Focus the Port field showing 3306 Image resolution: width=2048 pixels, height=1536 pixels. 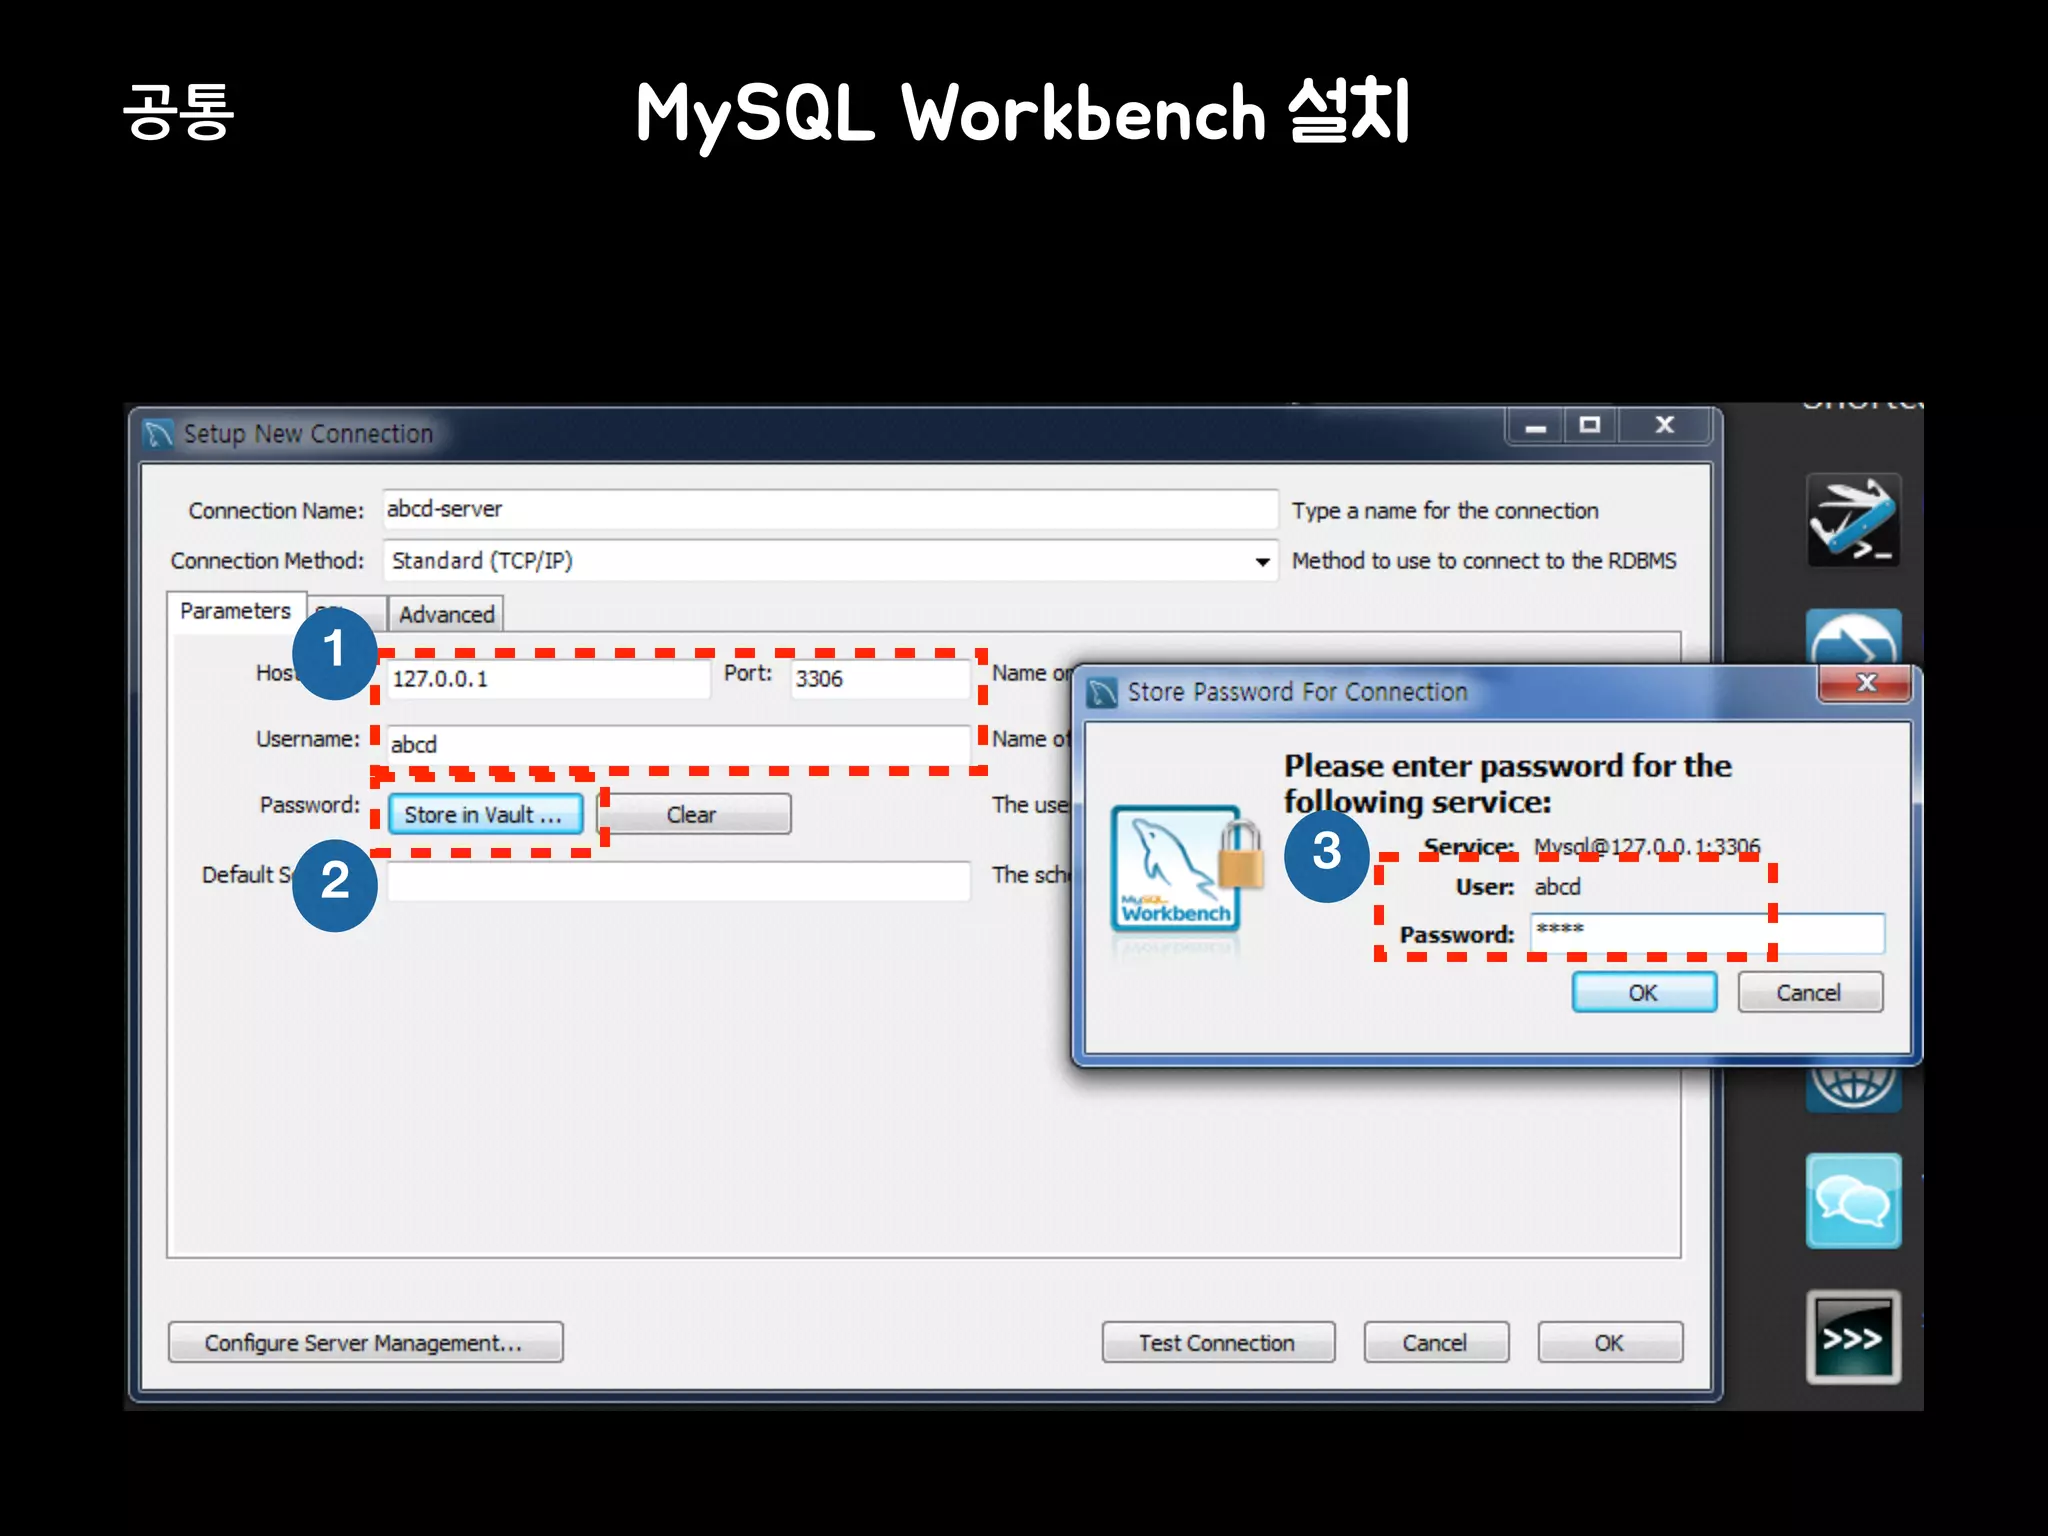tap(878, 679)
